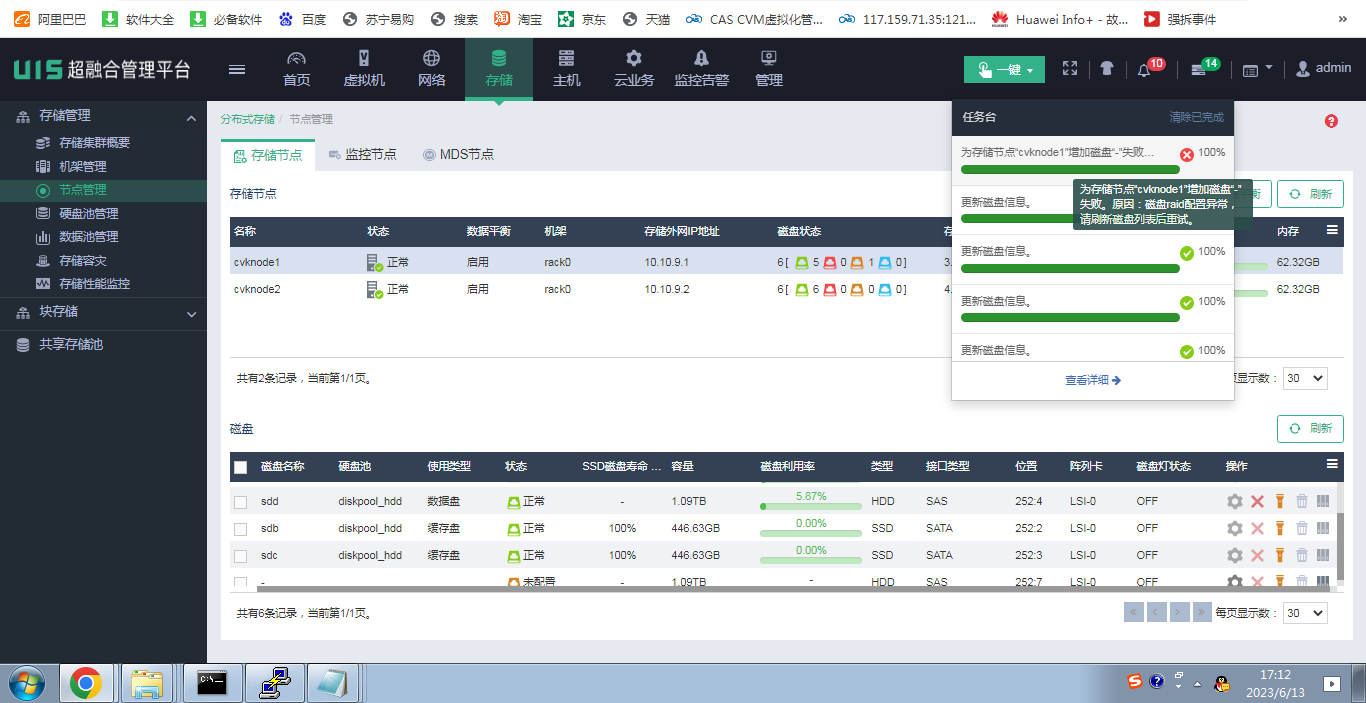Image resolution: width=1366 pixels, height=703 pixels.
Task: Open 共享存储池 in sidebar
Action: 70,344
